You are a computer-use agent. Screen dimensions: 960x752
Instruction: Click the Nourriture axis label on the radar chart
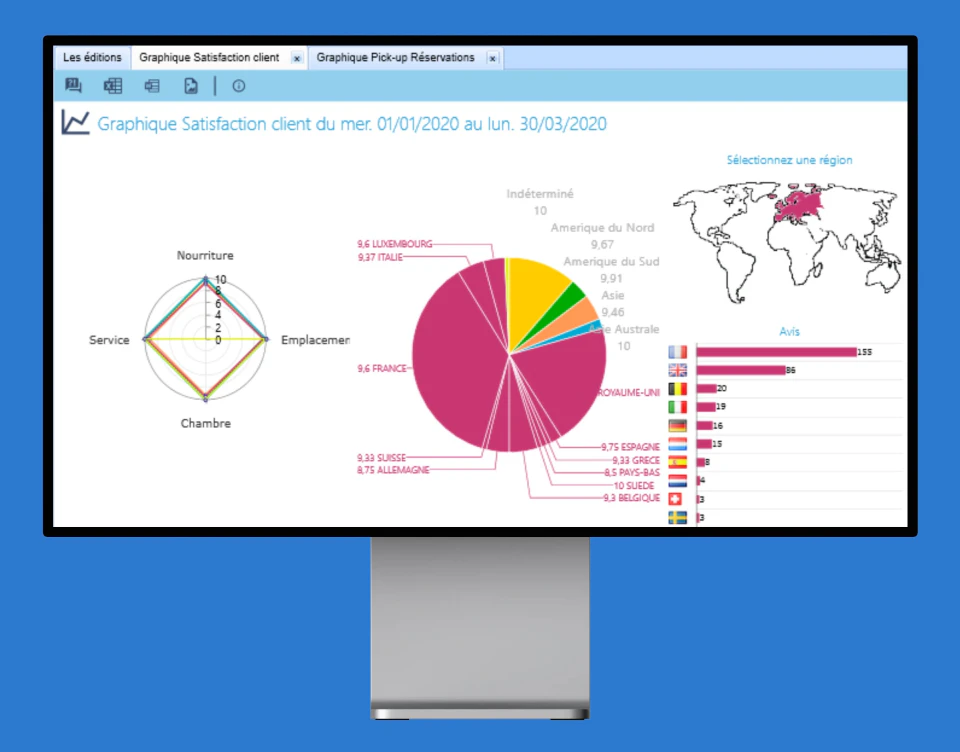[205, 255]
